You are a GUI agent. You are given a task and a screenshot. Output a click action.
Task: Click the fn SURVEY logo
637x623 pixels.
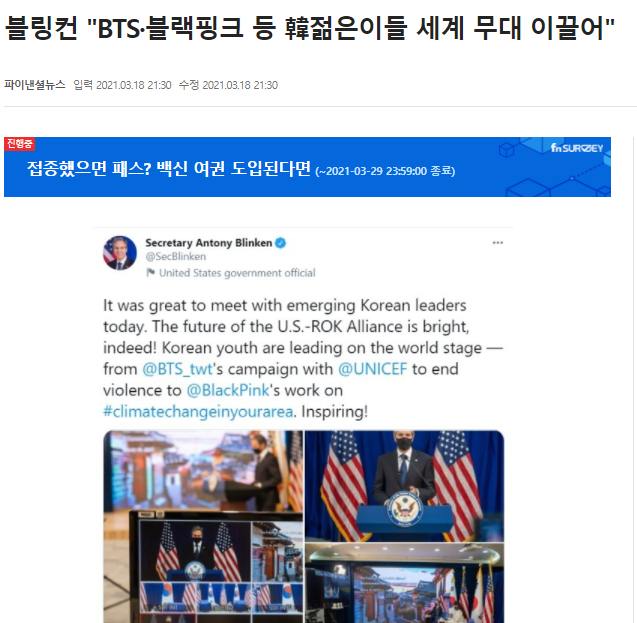pos(576,148)
